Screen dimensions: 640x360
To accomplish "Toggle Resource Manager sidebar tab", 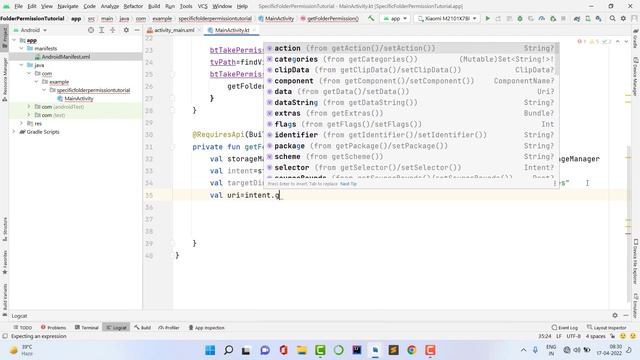I will point(4,79).
